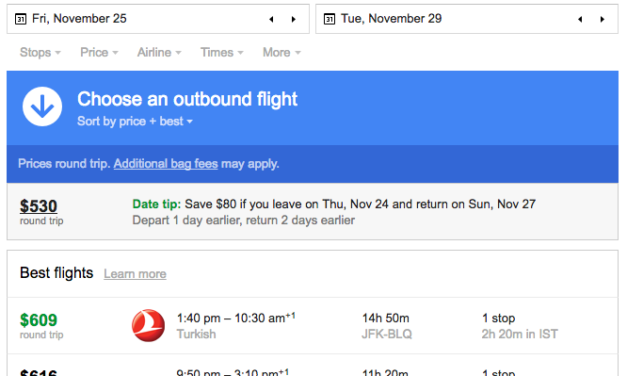
Task: Choose the $609 Turkish flight row
Action: coord(313,326)
